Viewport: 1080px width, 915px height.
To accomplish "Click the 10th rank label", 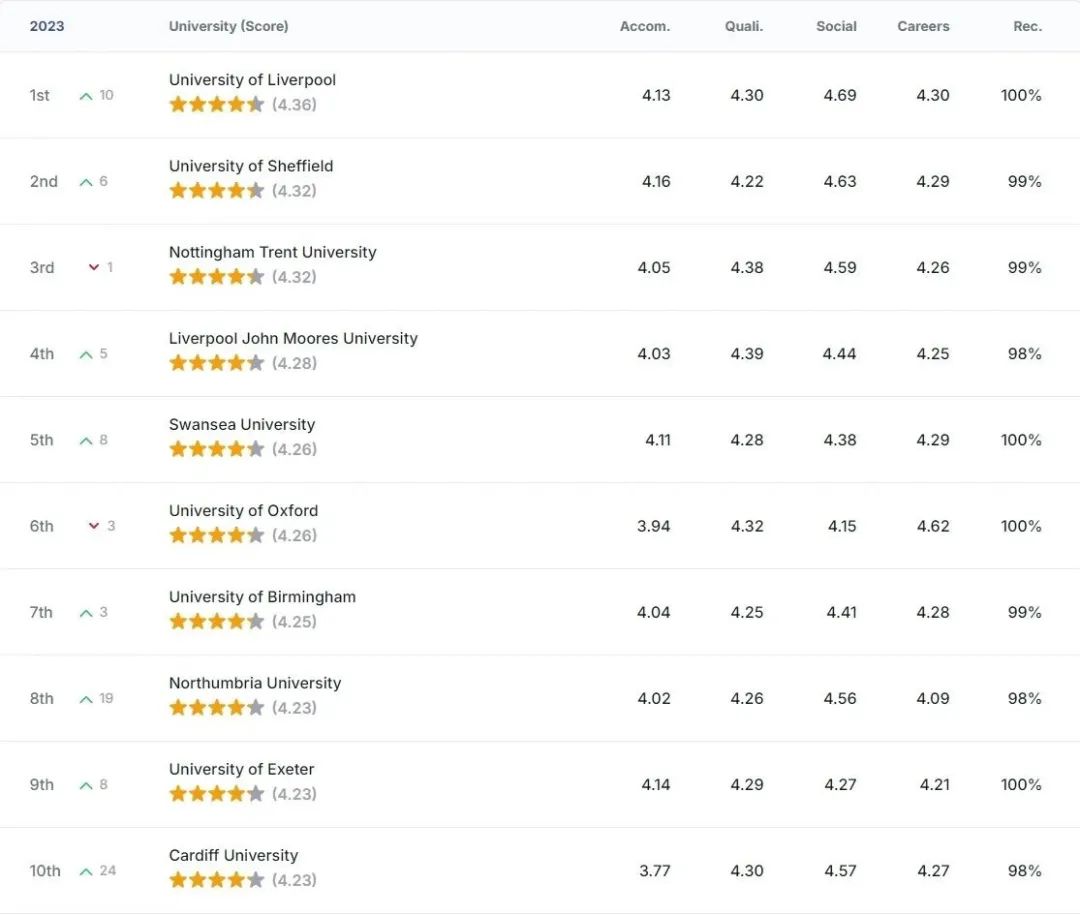I will [x=45, y=870].
